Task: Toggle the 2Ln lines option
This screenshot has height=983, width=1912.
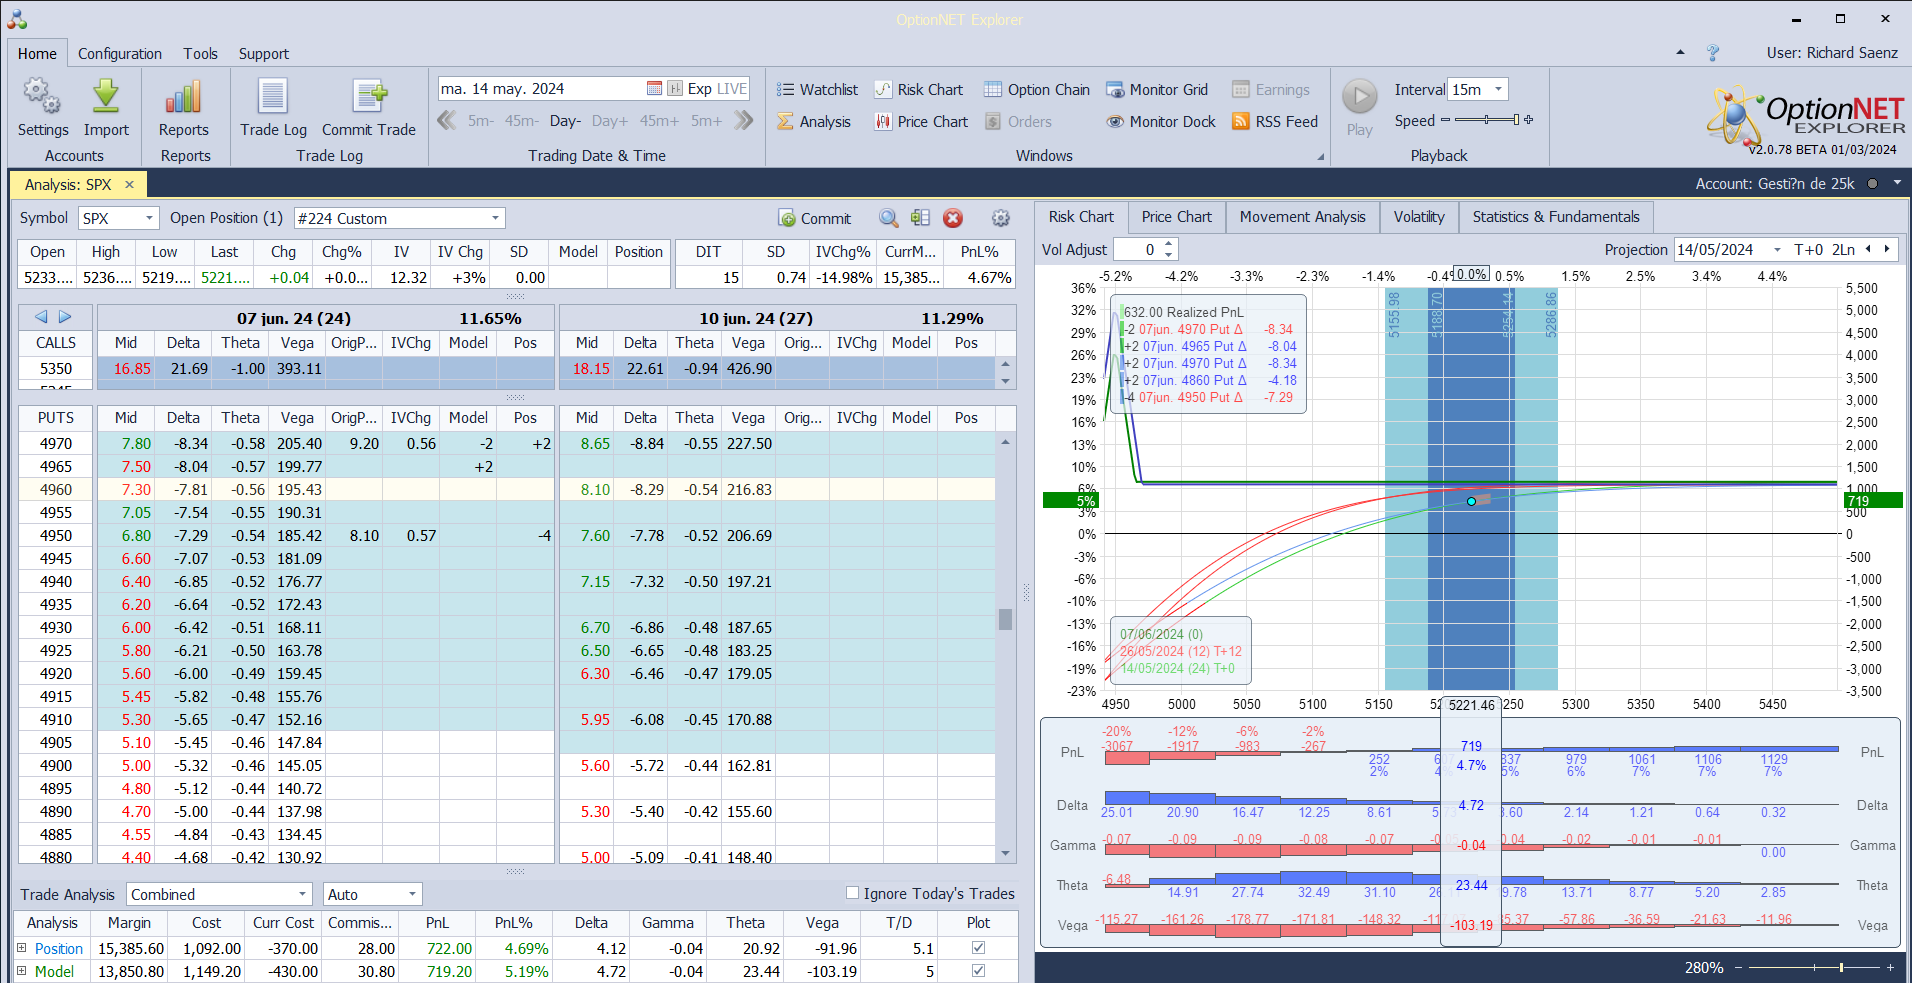Action: (x=1843, y=249)
